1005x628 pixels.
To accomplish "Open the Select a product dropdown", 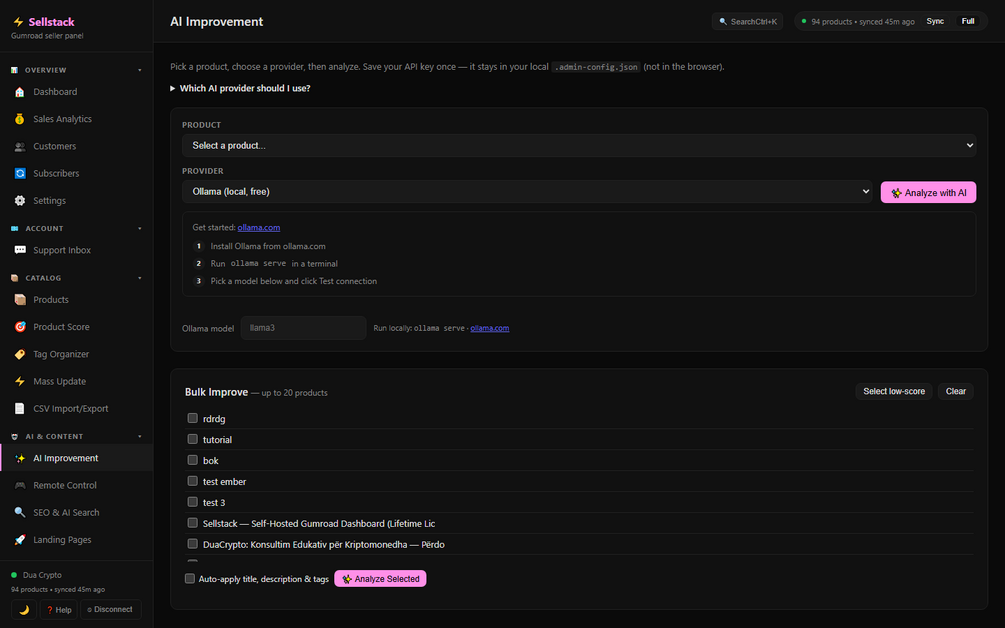I will (579, 145).
